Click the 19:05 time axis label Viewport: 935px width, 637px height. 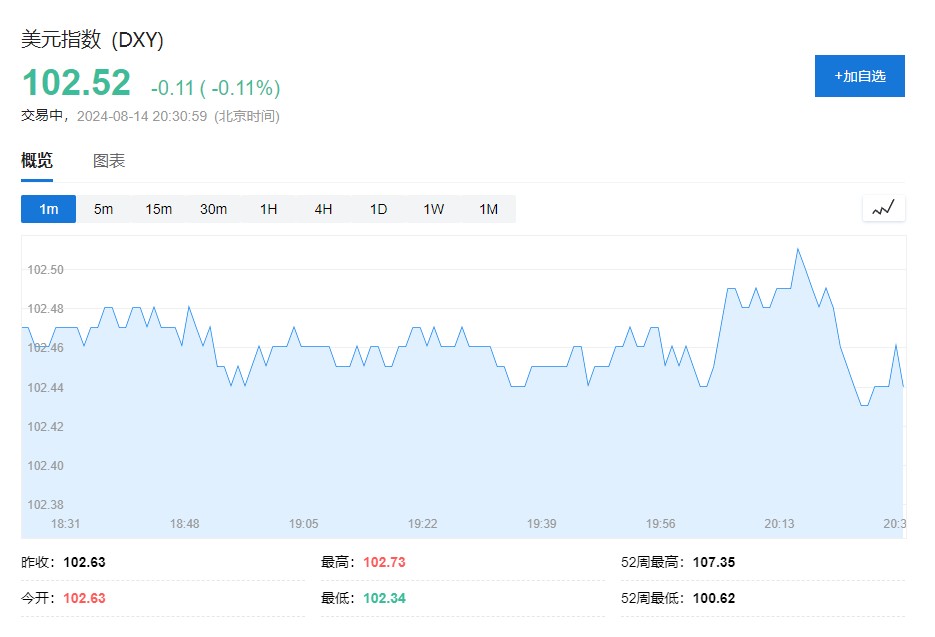coord(303,524)
